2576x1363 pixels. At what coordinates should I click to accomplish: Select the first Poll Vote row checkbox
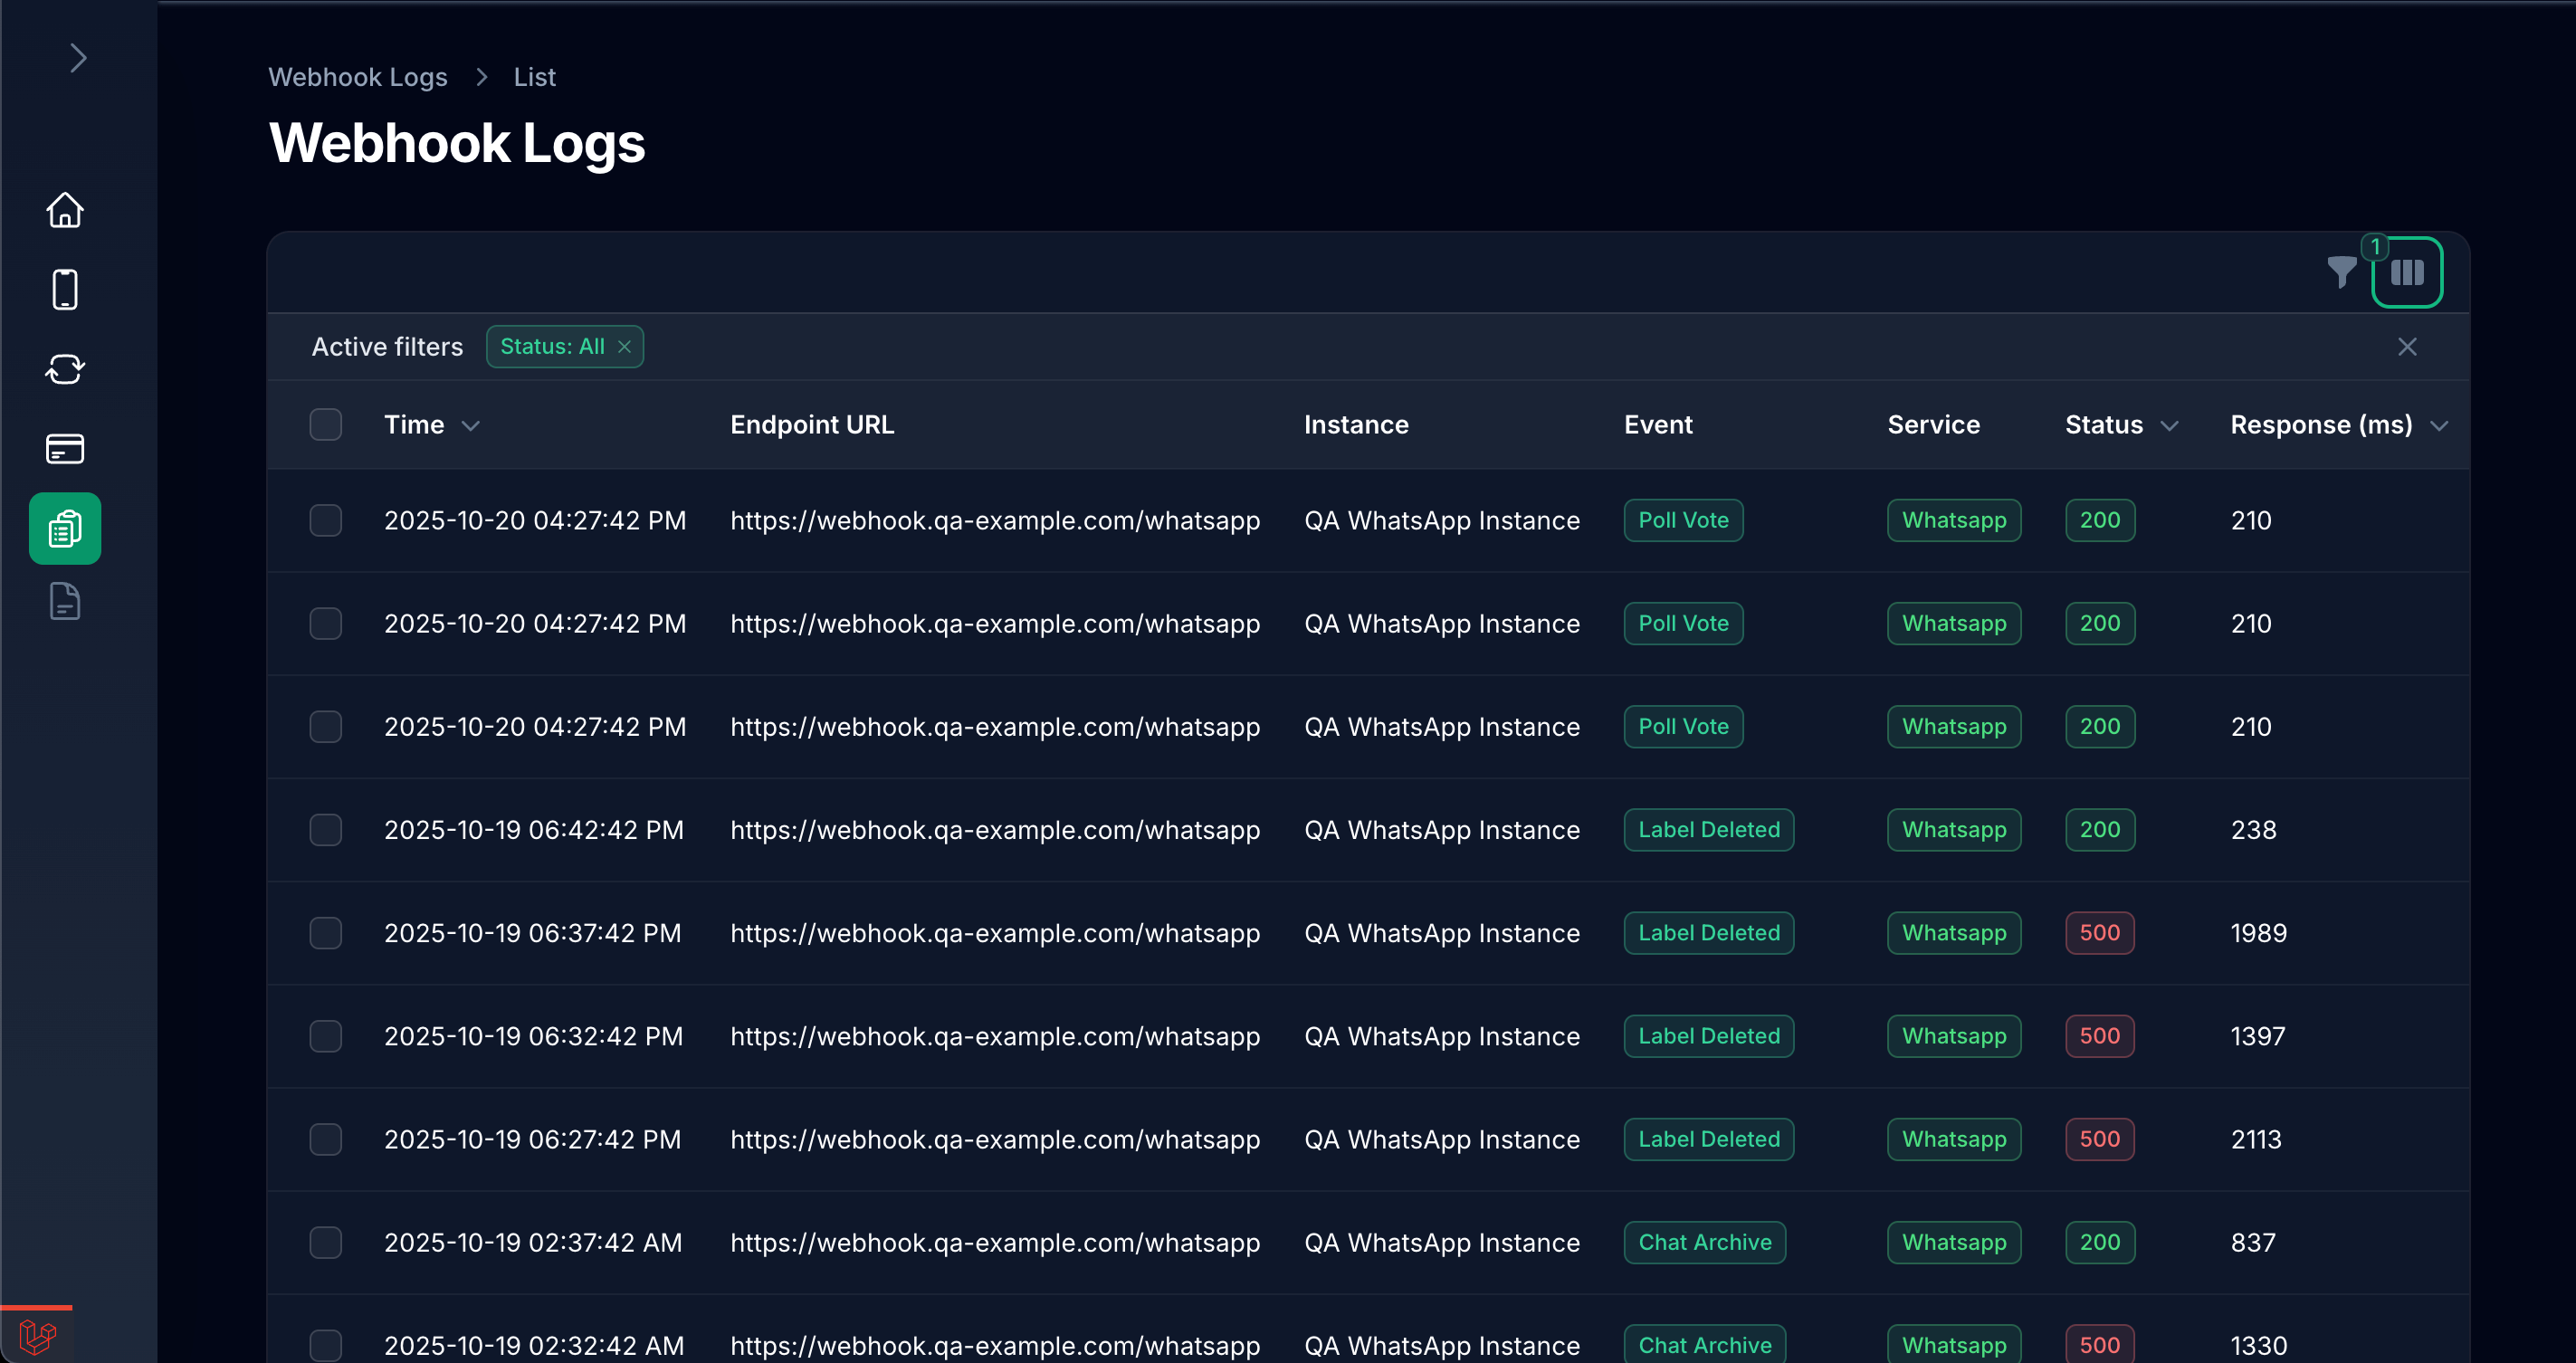click(x=326, y=521)
